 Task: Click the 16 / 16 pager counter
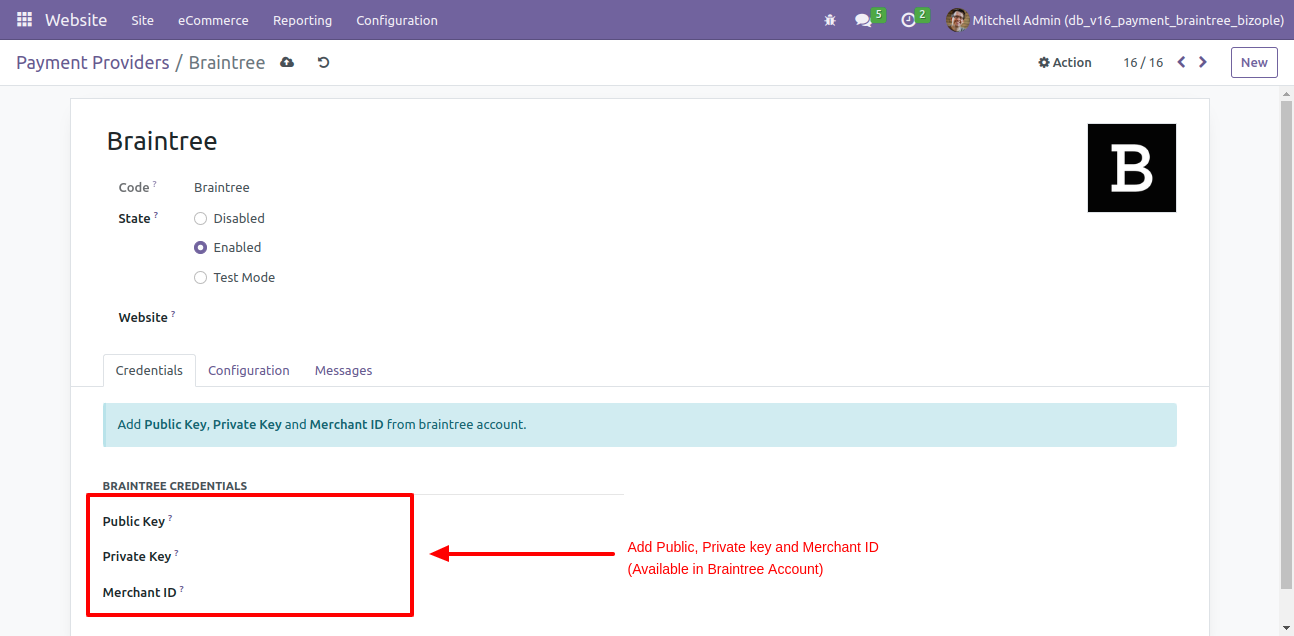(x=1143, y=62)
